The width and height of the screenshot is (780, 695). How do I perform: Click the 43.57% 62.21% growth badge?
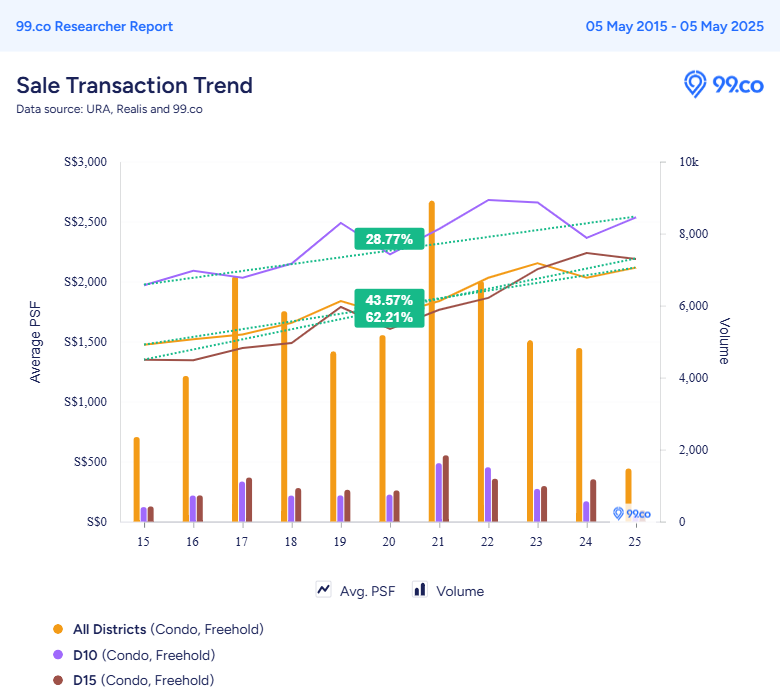[x=389, y=308]
